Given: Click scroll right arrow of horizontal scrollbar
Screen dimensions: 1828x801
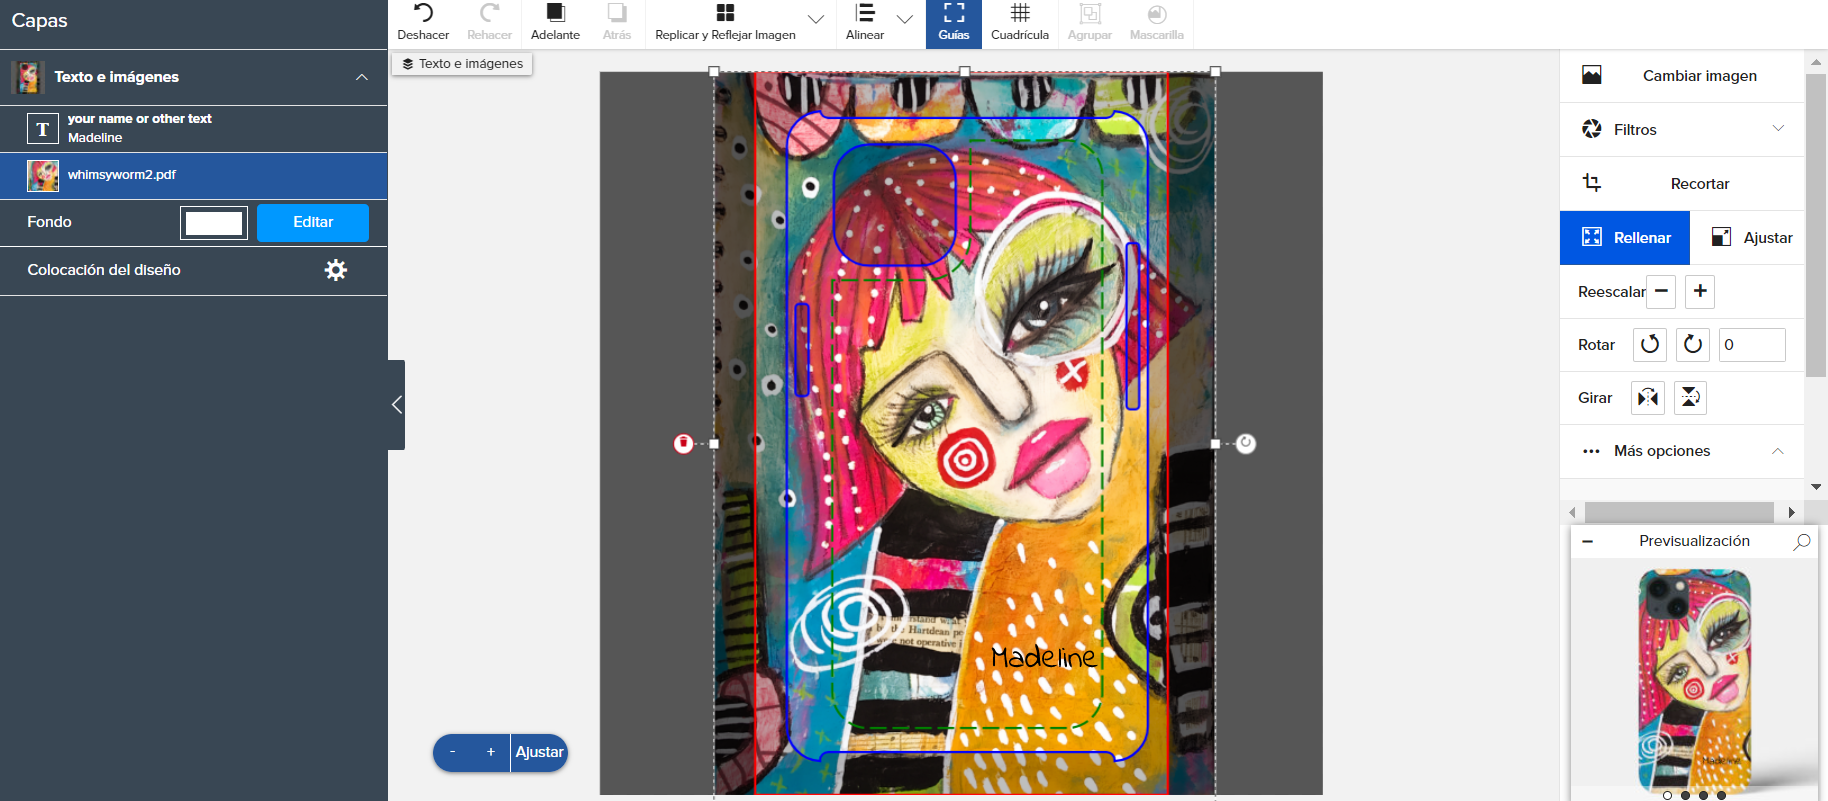Looking at the screenshot, I should (x=1791, y=512).
